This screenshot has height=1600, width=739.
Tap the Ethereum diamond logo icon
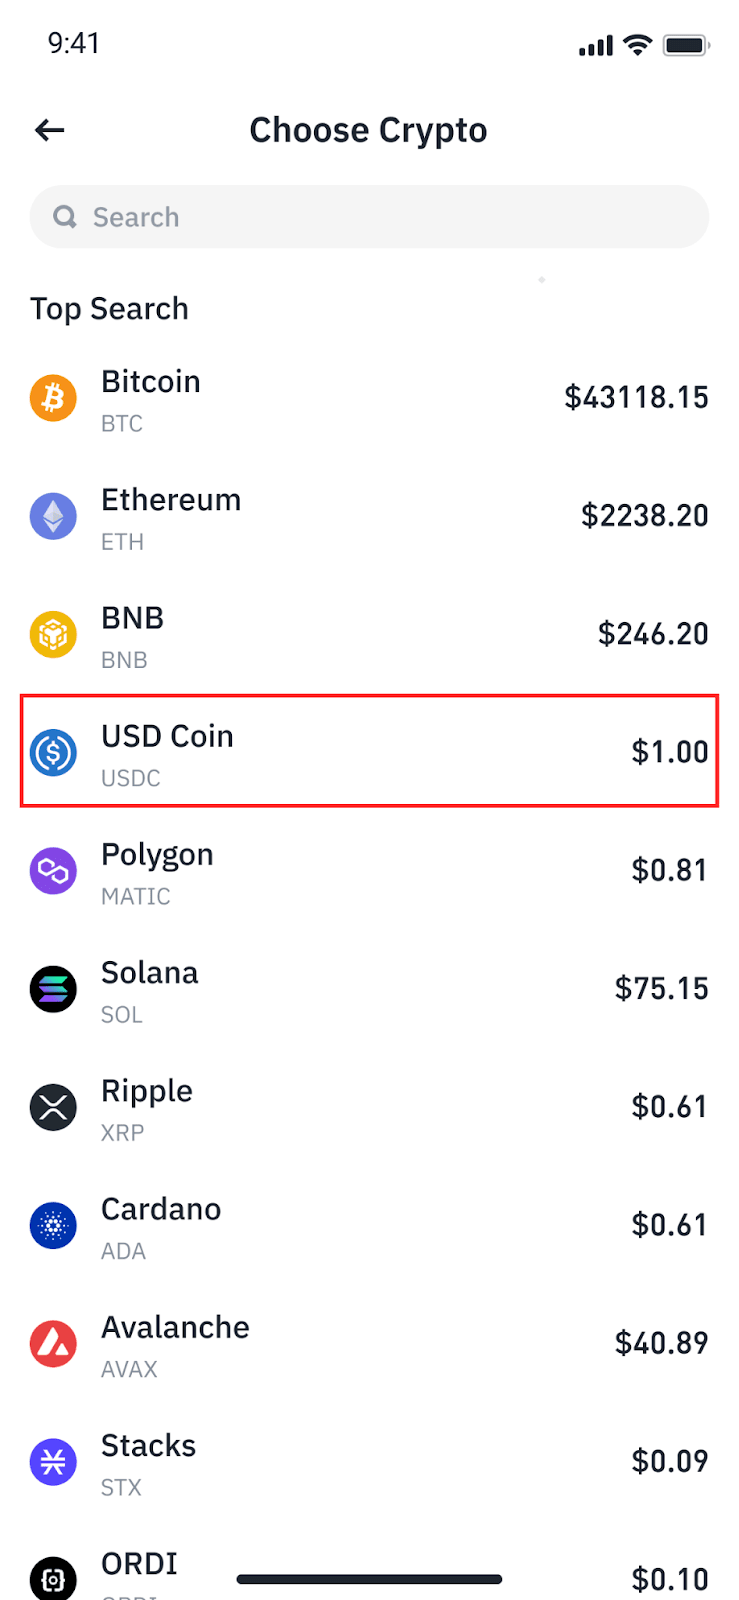(x=53, y=516)
